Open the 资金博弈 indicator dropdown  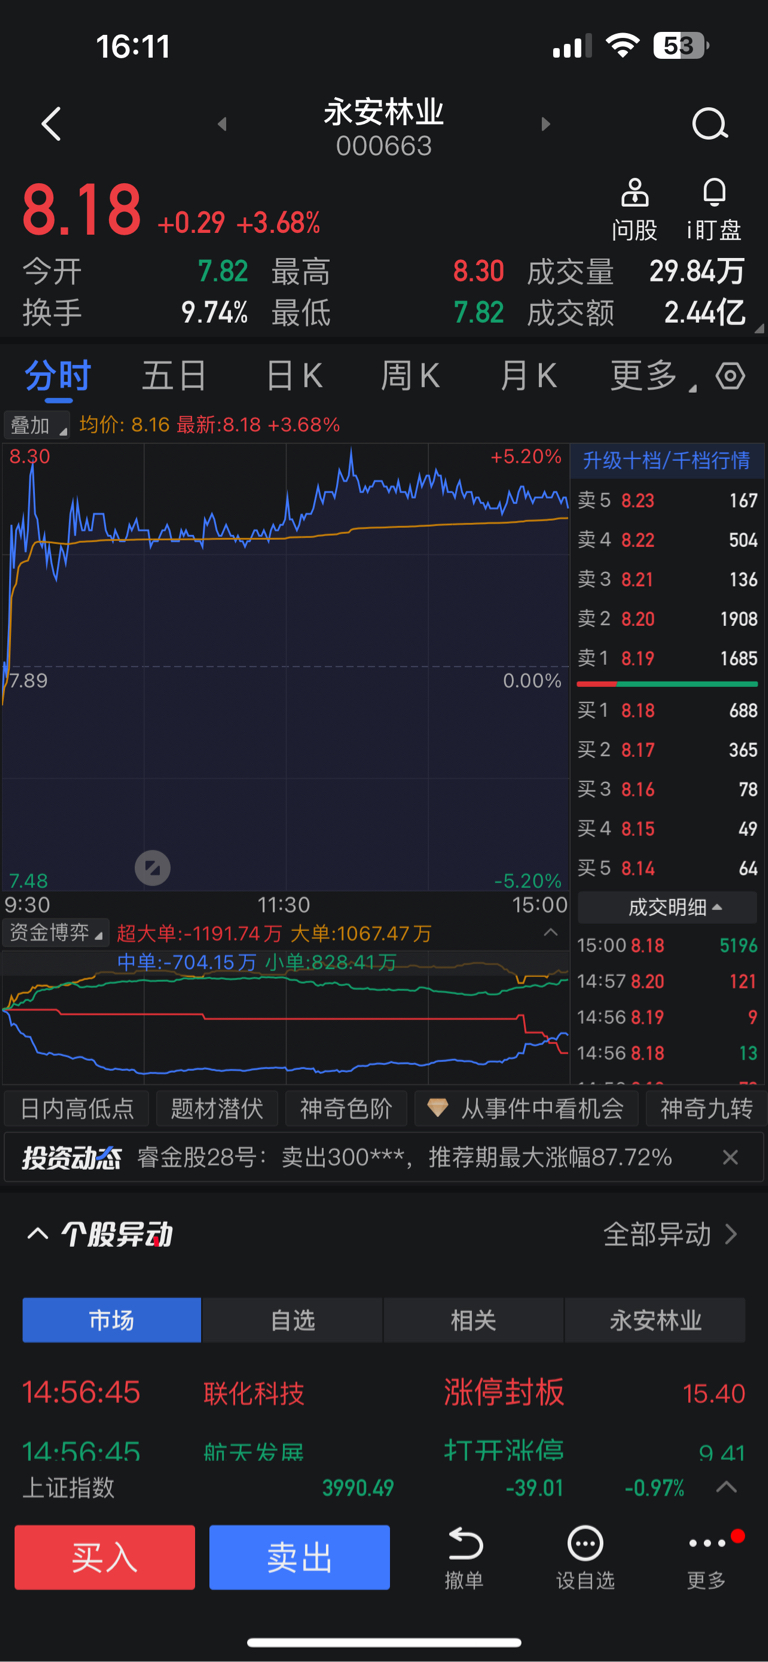click(x=55, y=933)
